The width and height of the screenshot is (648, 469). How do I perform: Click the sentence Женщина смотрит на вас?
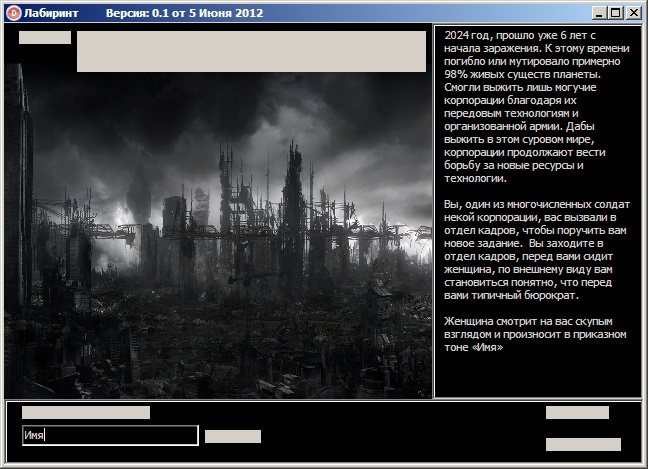535,334
